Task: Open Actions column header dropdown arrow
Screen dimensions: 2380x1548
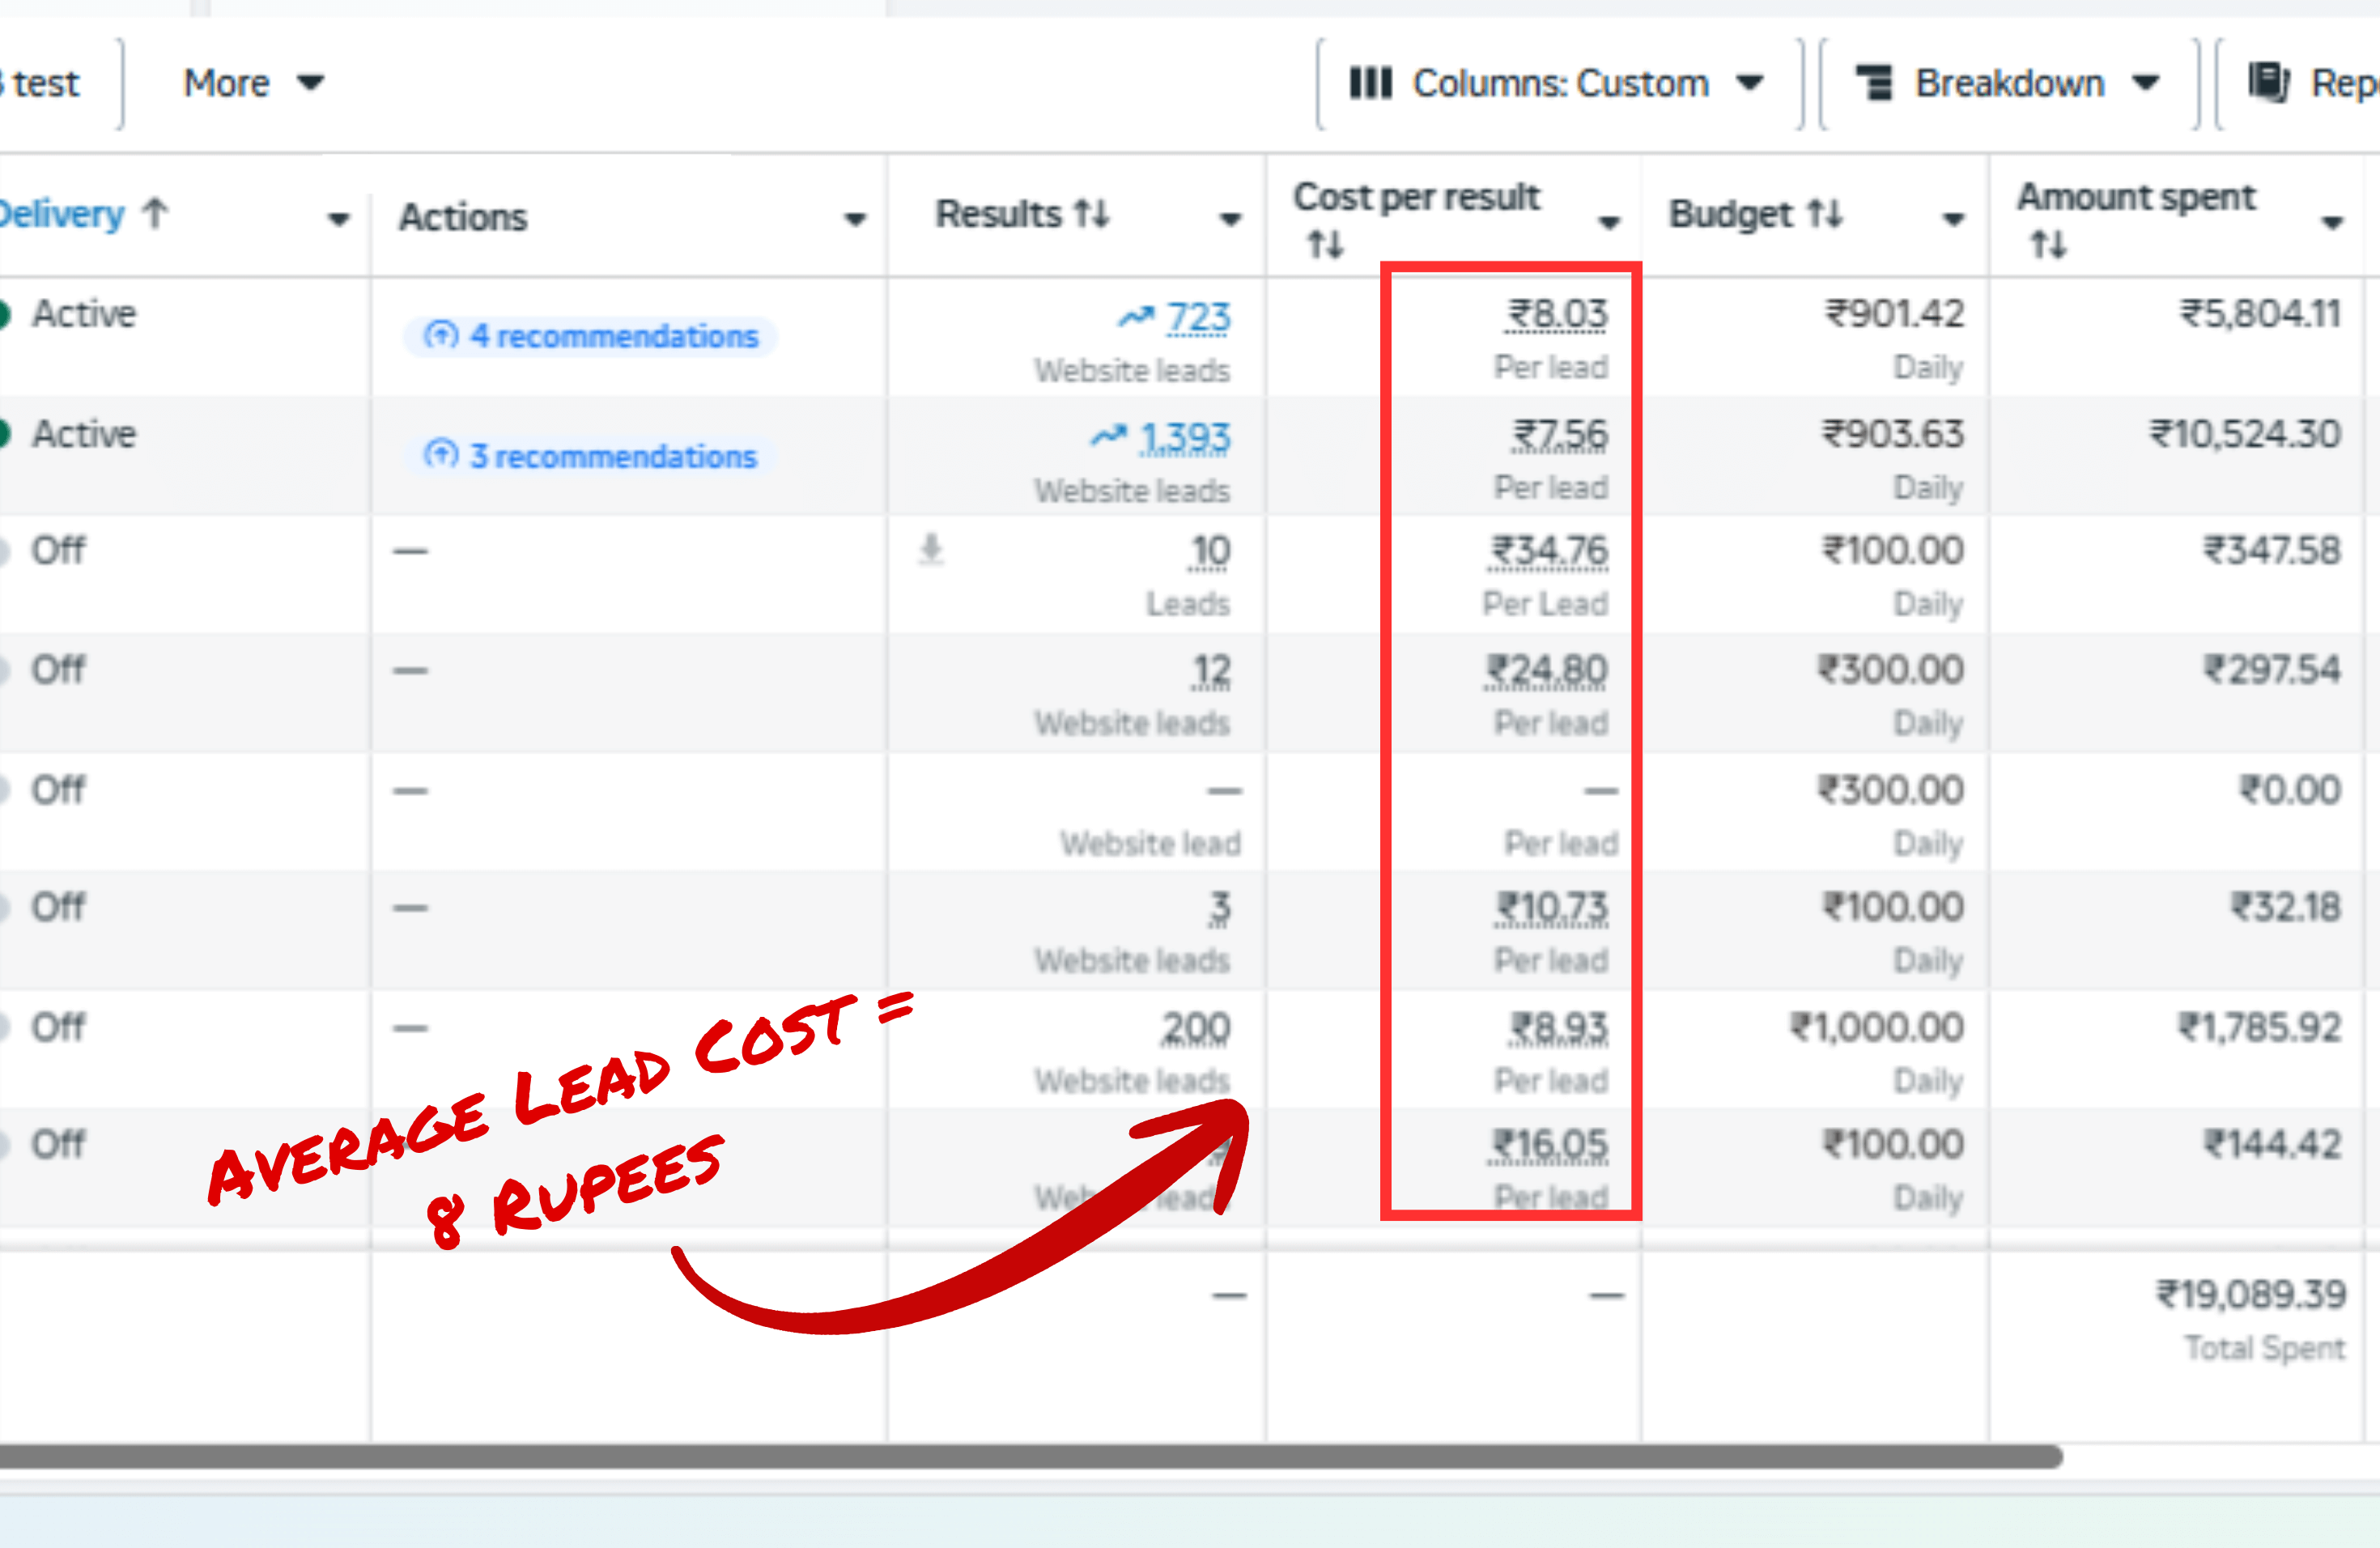Action: [x=854, y=218]
